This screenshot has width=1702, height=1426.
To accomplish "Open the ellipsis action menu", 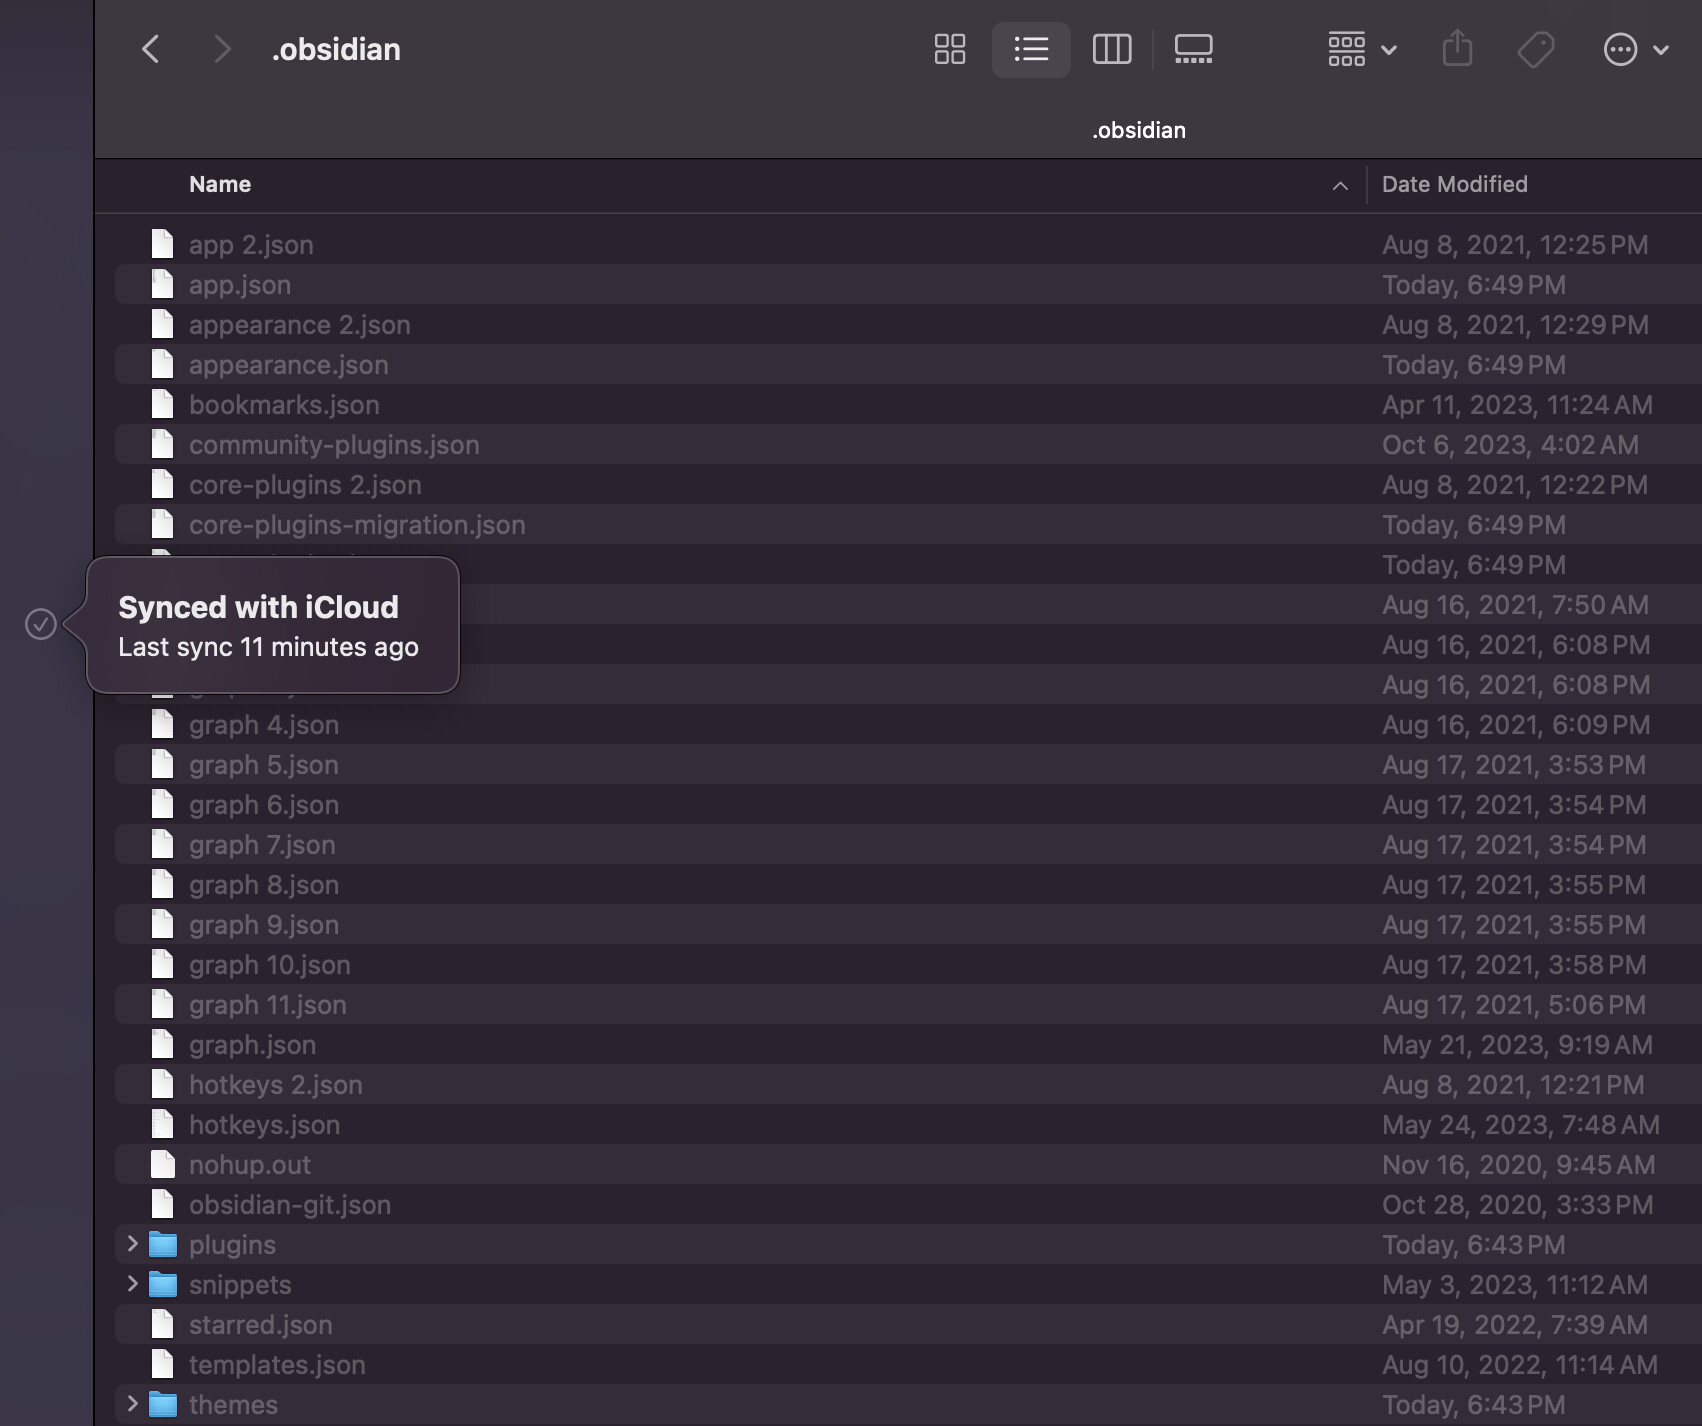I will point(1636,49).
